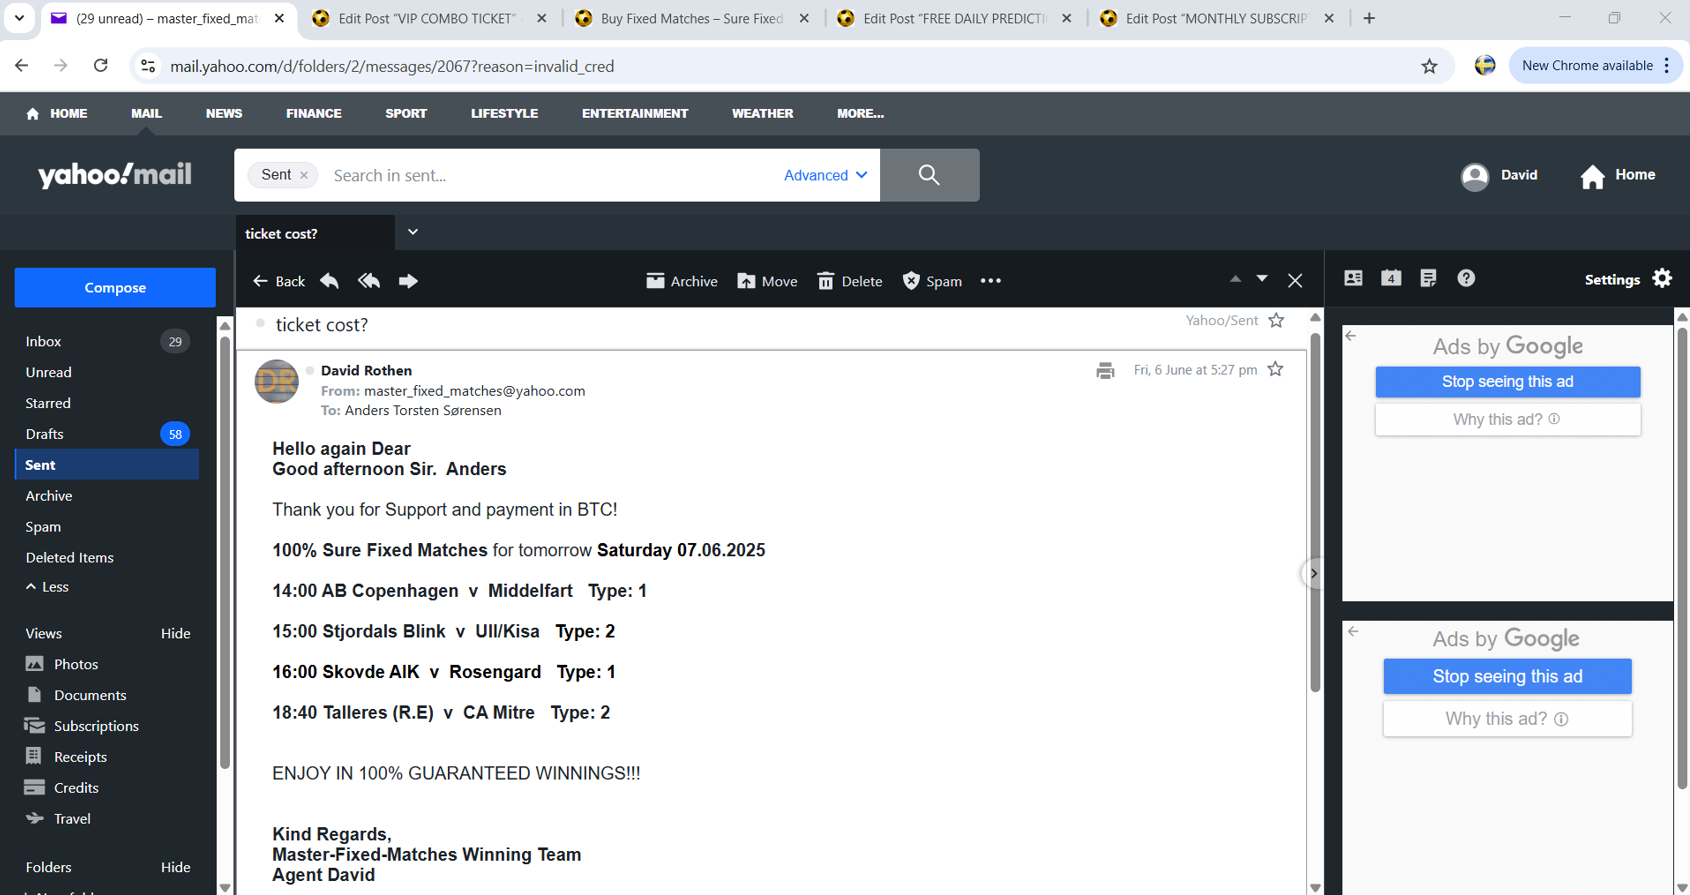Viewport: 1690px width, 895px height.
Task: Go to Yahoo HOME in top navigation
Action: (x=57, y=114)
